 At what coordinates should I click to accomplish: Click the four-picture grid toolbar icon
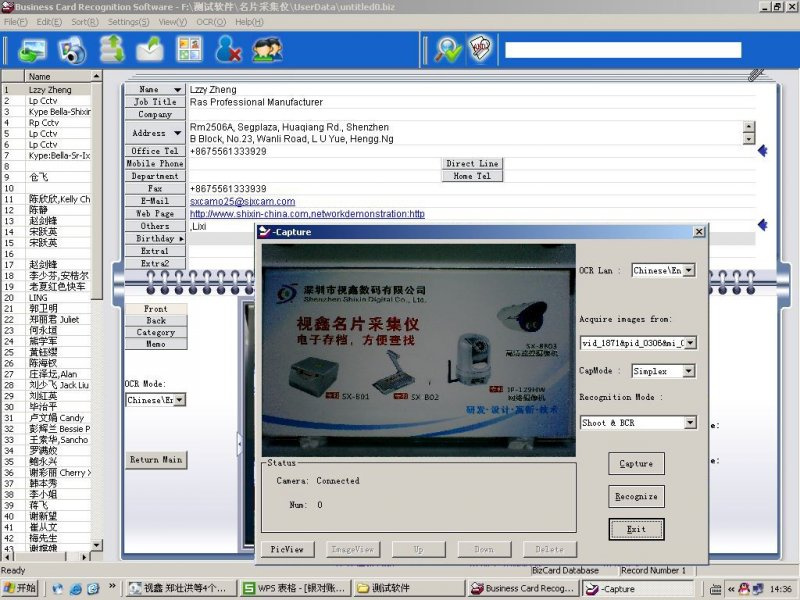(x=189, y=49)
